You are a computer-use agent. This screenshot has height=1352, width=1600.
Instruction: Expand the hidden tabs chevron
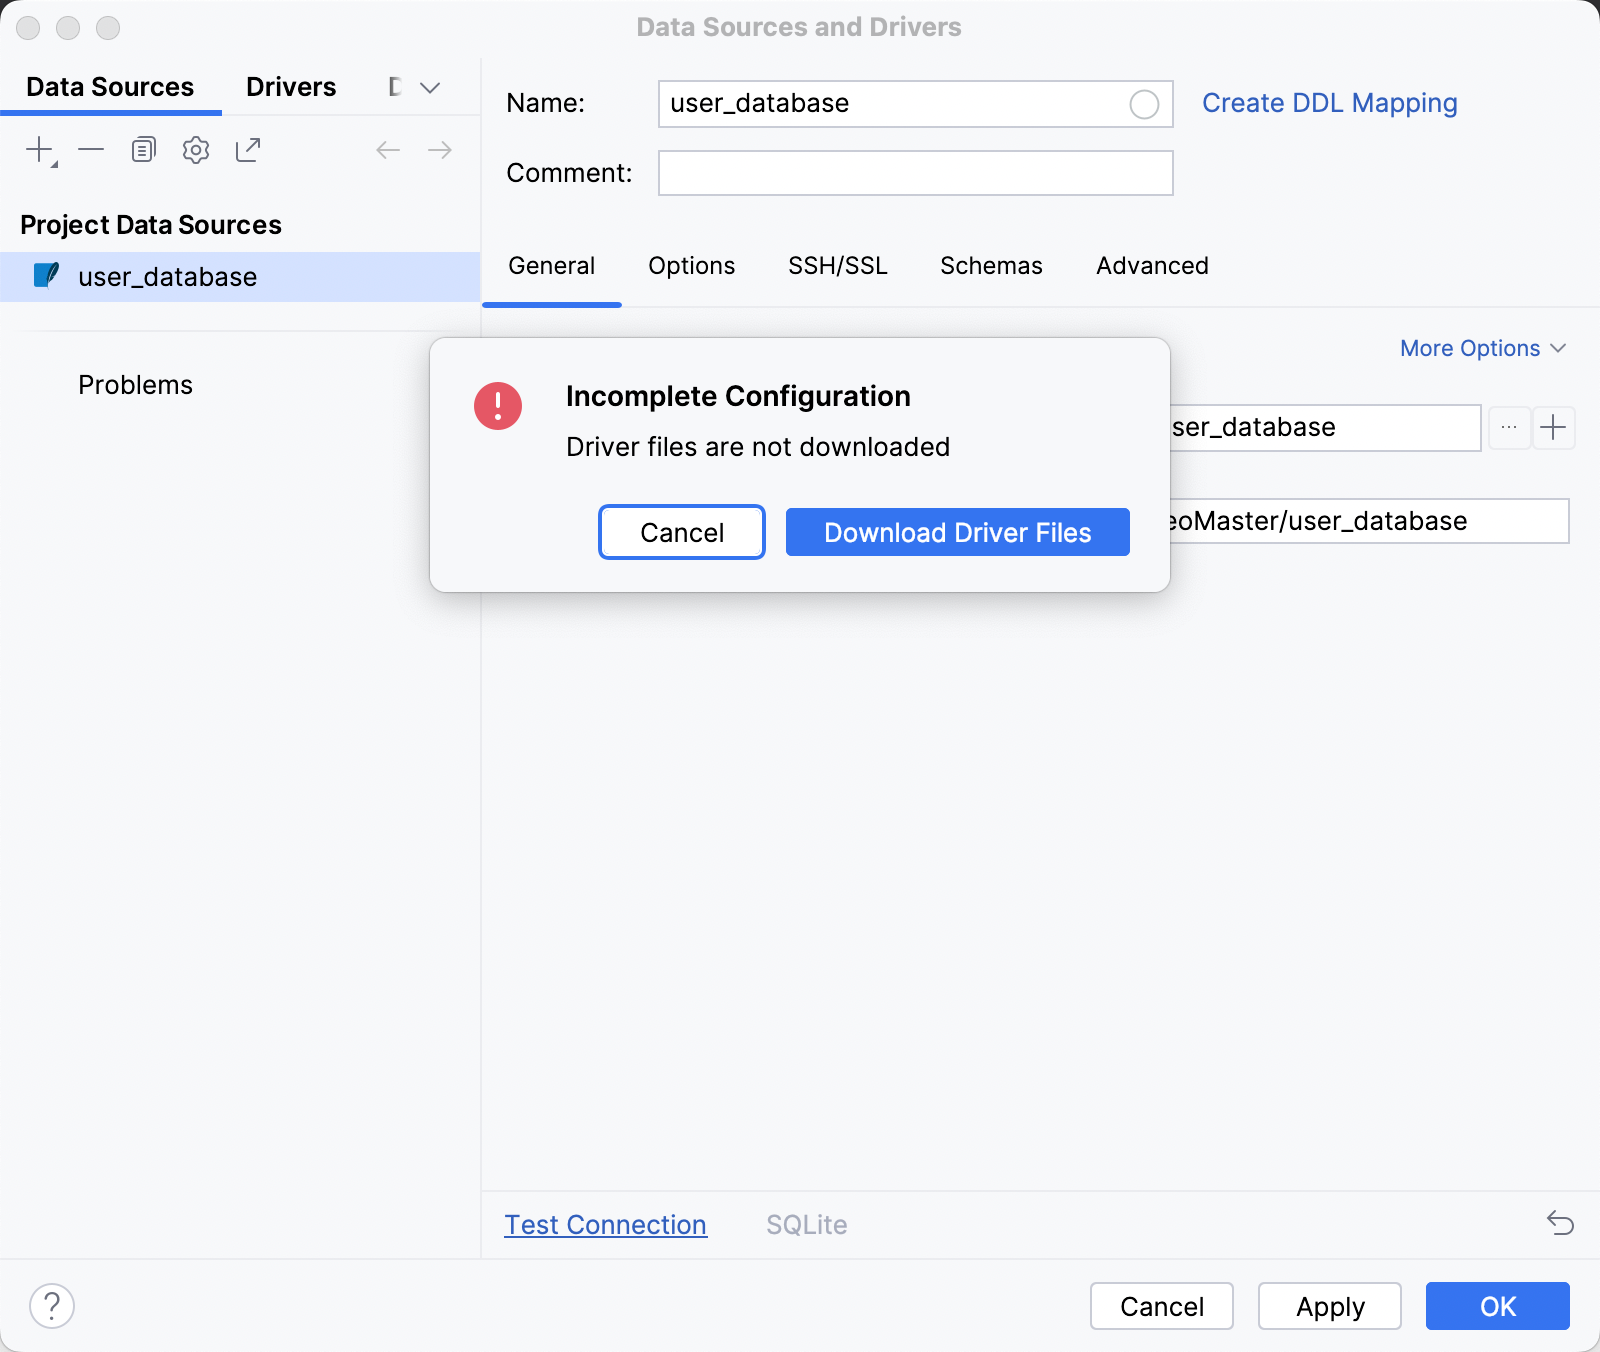click(429, 87)
